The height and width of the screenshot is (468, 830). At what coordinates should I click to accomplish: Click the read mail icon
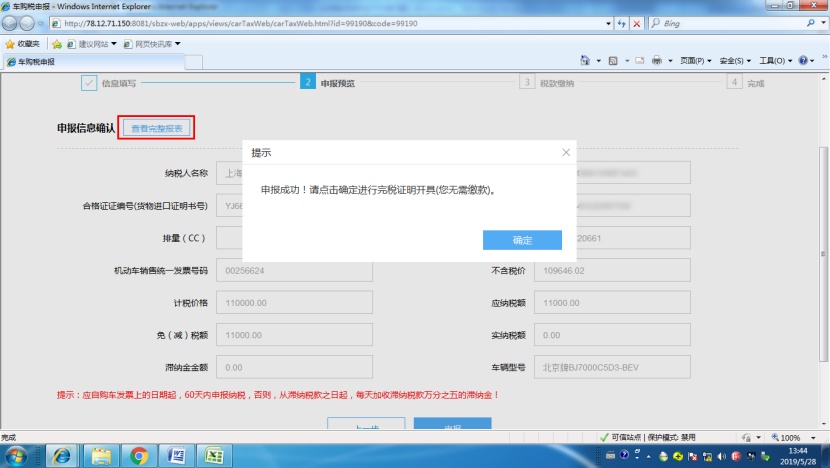tap(640, 61)
